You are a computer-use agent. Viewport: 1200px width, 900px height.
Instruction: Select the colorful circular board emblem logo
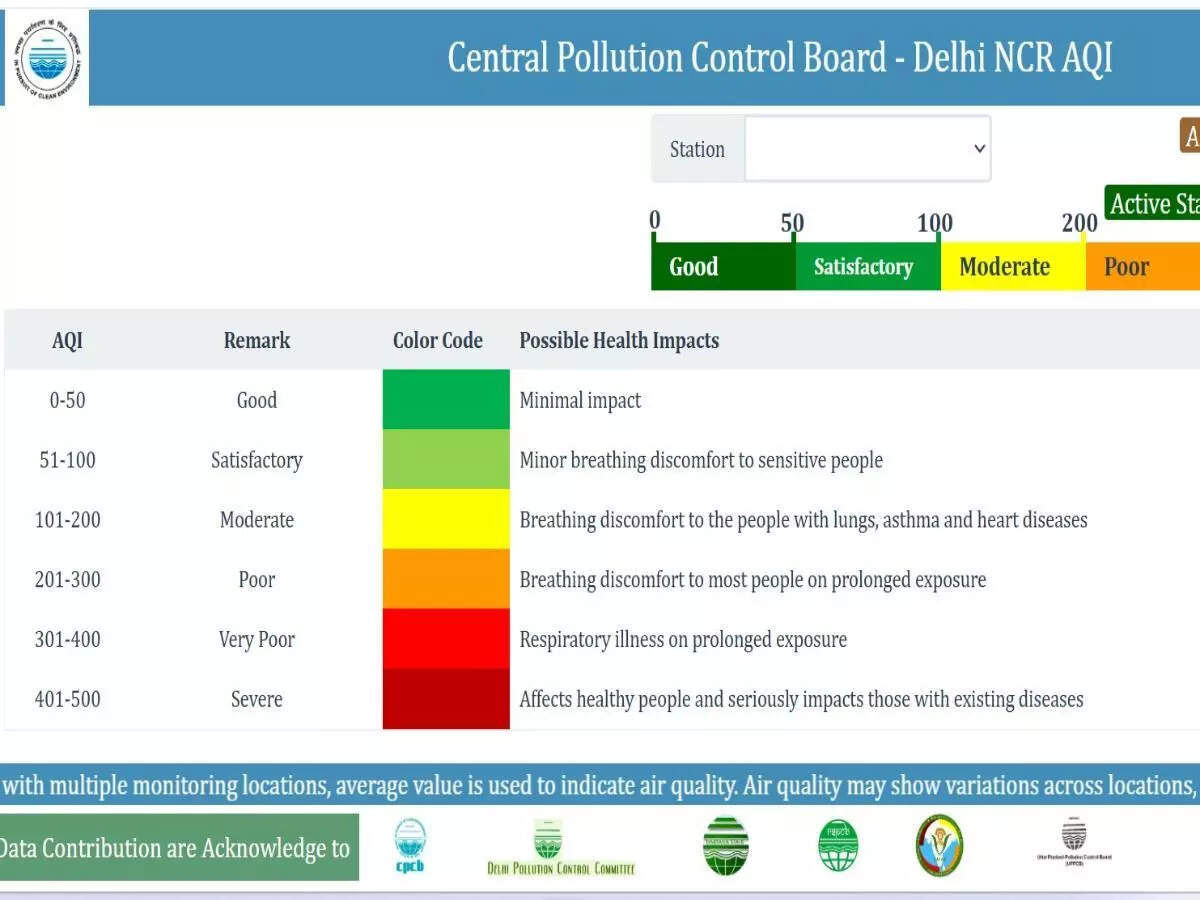[938, 845]
